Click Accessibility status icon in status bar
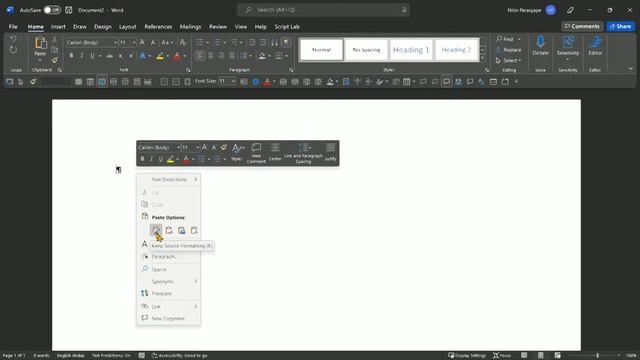 [x=155, y=356]
